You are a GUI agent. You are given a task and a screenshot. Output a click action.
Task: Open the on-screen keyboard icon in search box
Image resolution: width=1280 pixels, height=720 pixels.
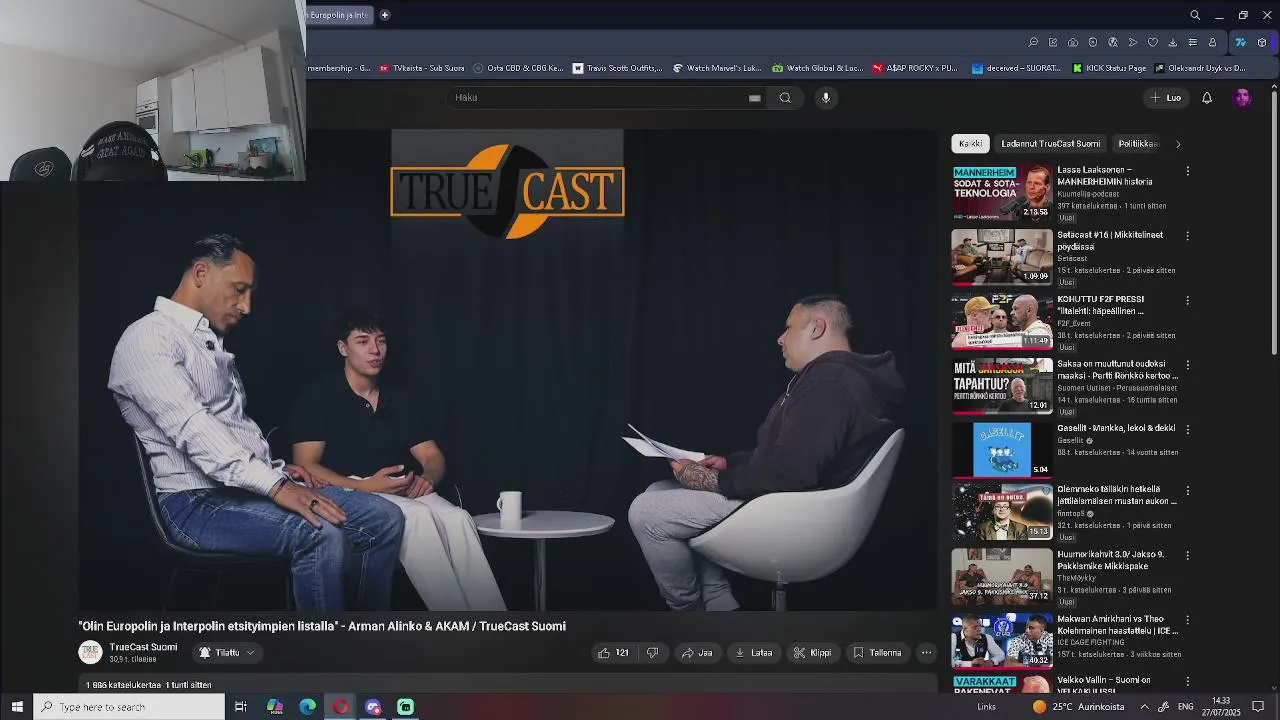[755, 98]
